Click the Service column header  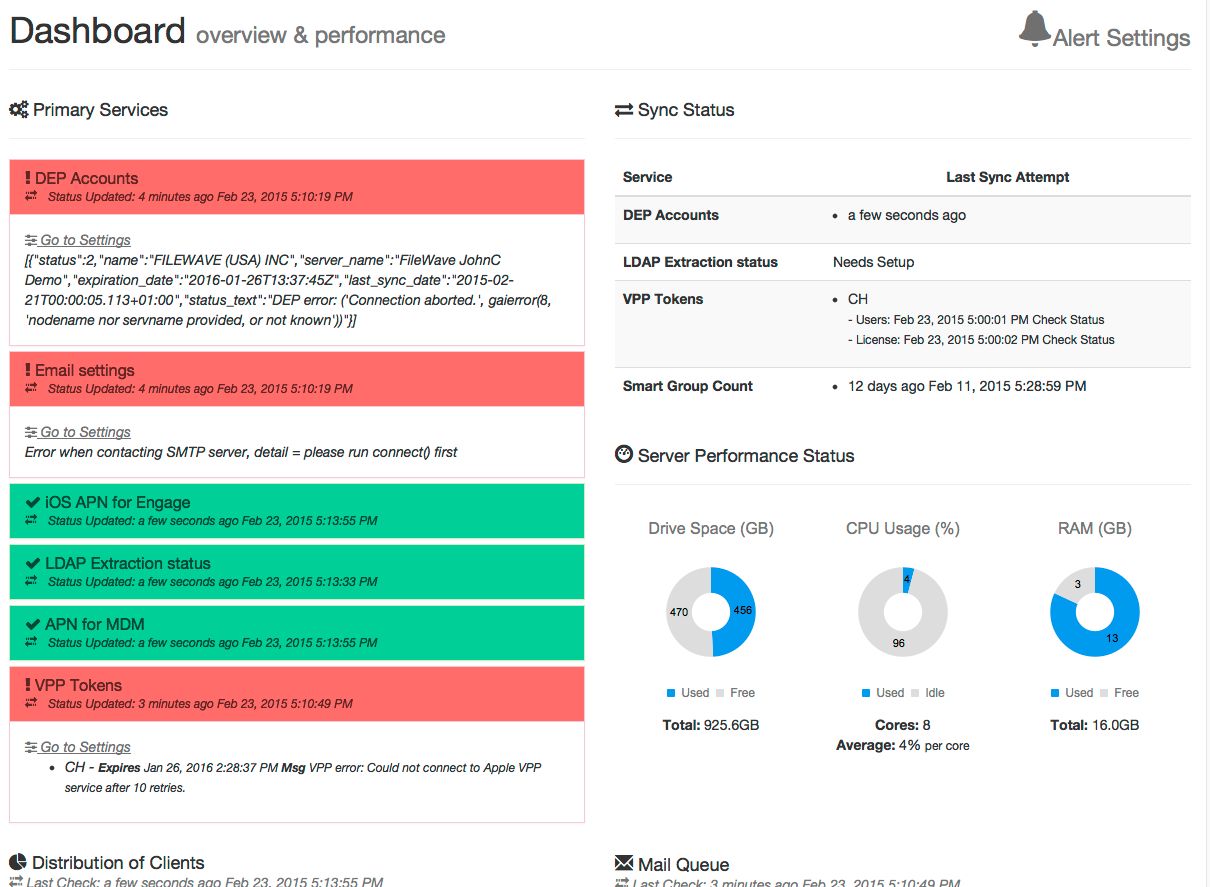pos(646,177)
